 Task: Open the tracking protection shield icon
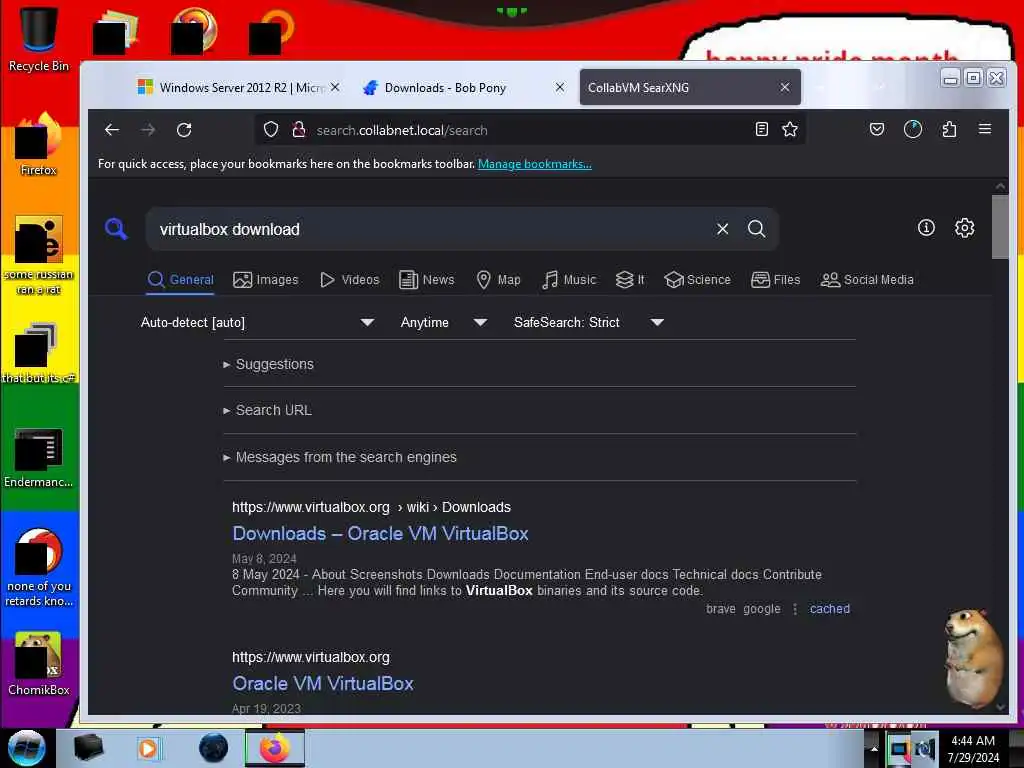click(x=271, y=130)
